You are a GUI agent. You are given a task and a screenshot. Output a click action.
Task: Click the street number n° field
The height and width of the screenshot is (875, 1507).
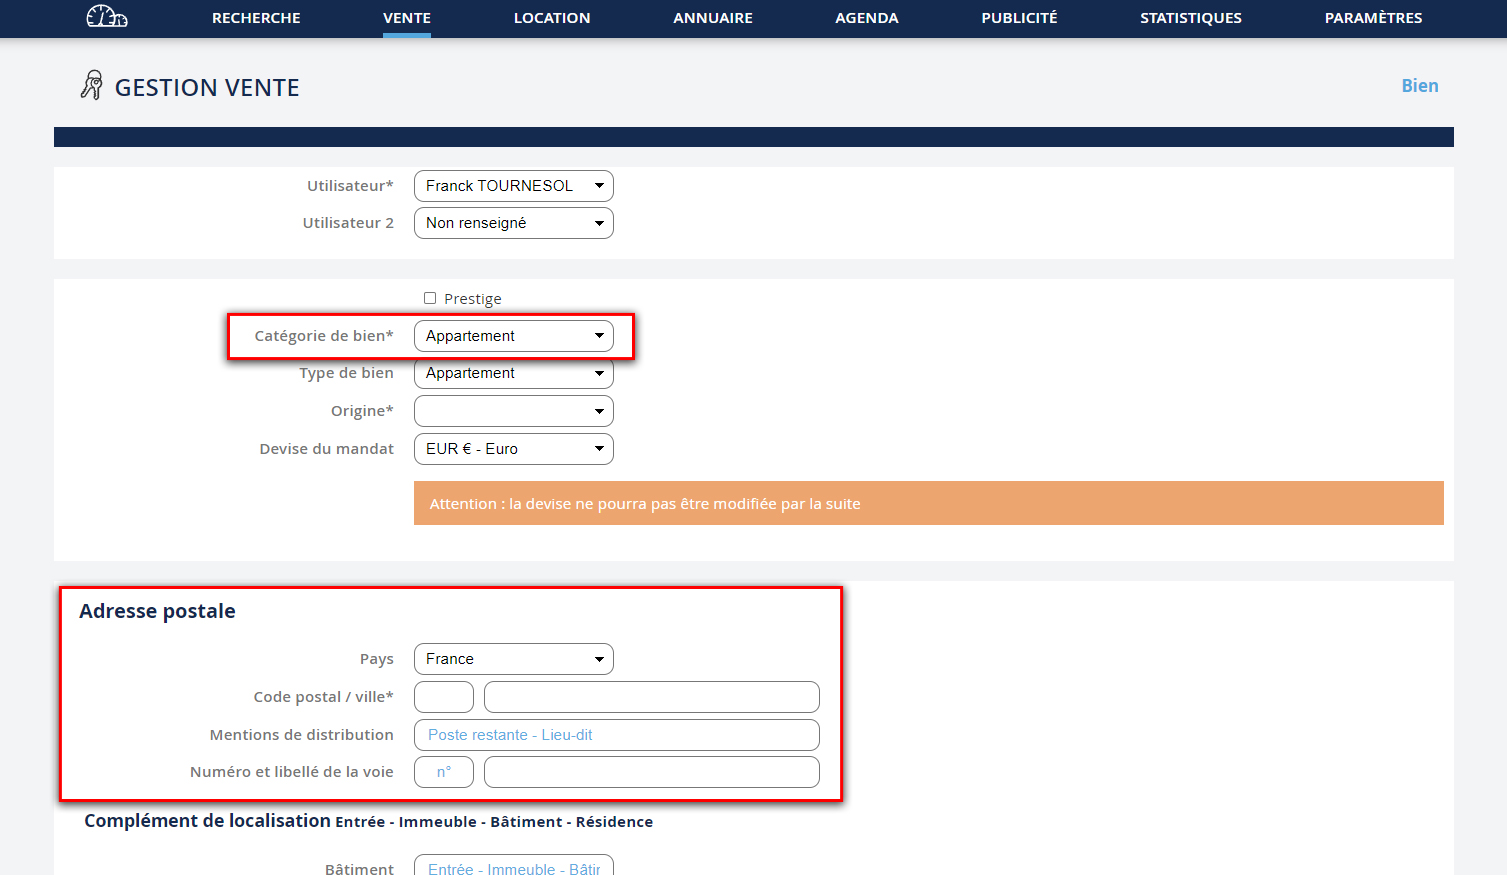[444, 772]
